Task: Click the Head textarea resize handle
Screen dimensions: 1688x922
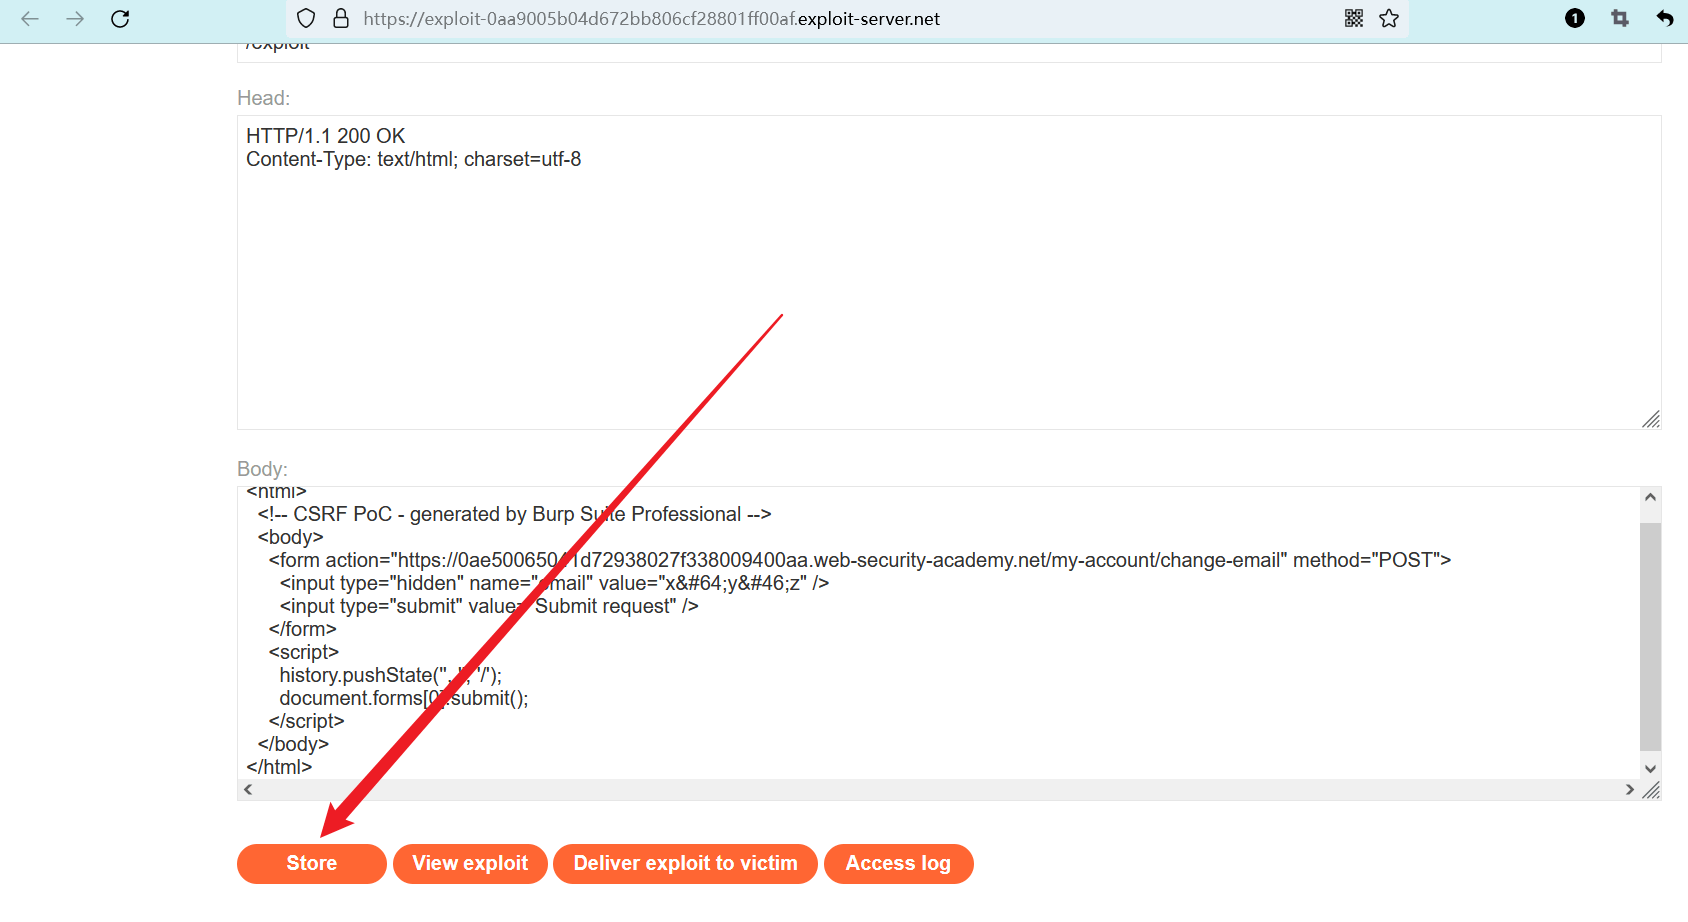Action: [x=1651, y=420]
